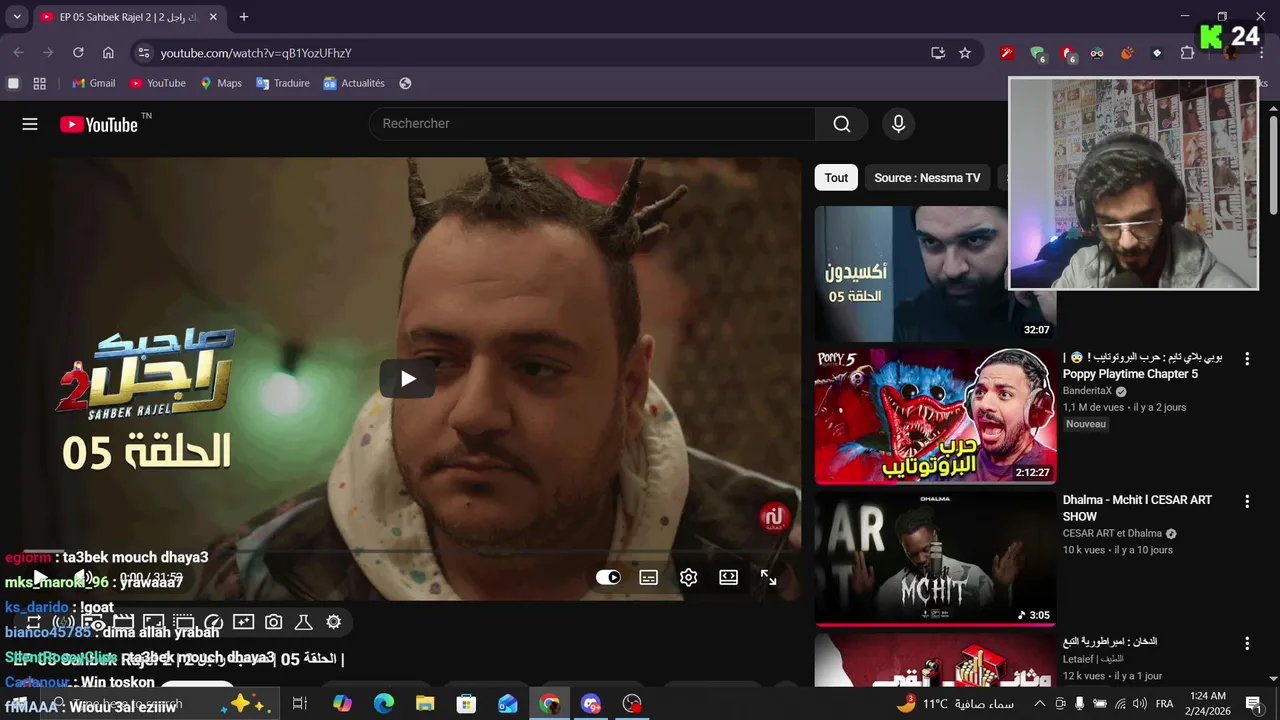Select the Source : Nessma TV chip
Viewport: 1280px width, 720px height.
927,178
